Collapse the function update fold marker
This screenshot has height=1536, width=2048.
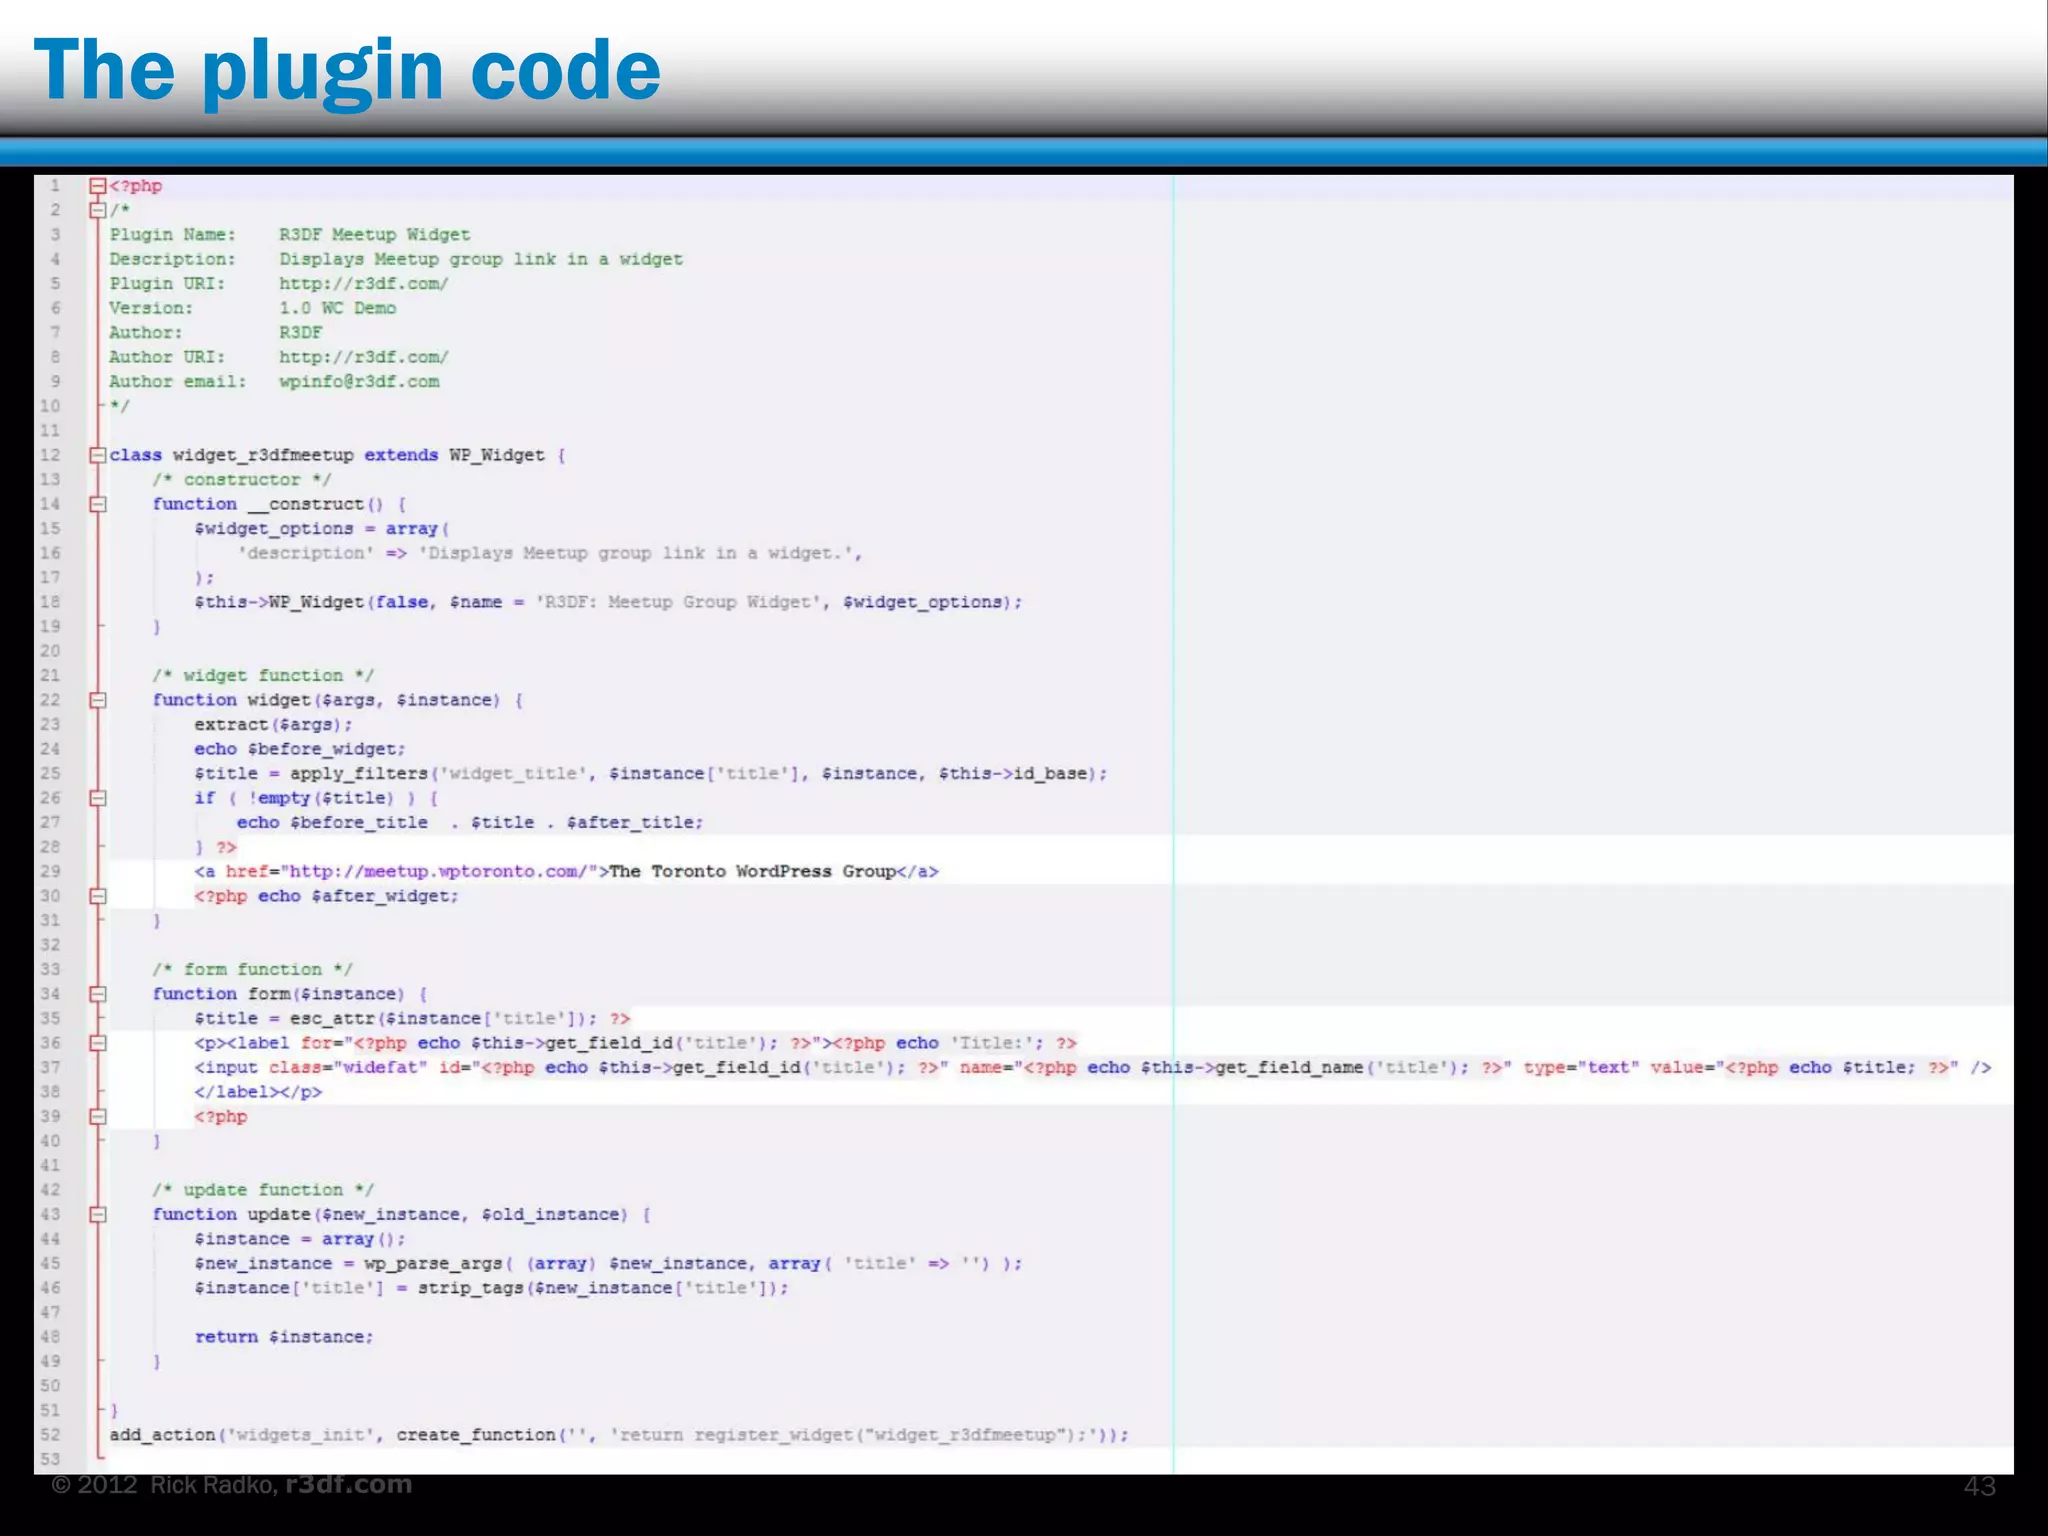(98, 1214)
